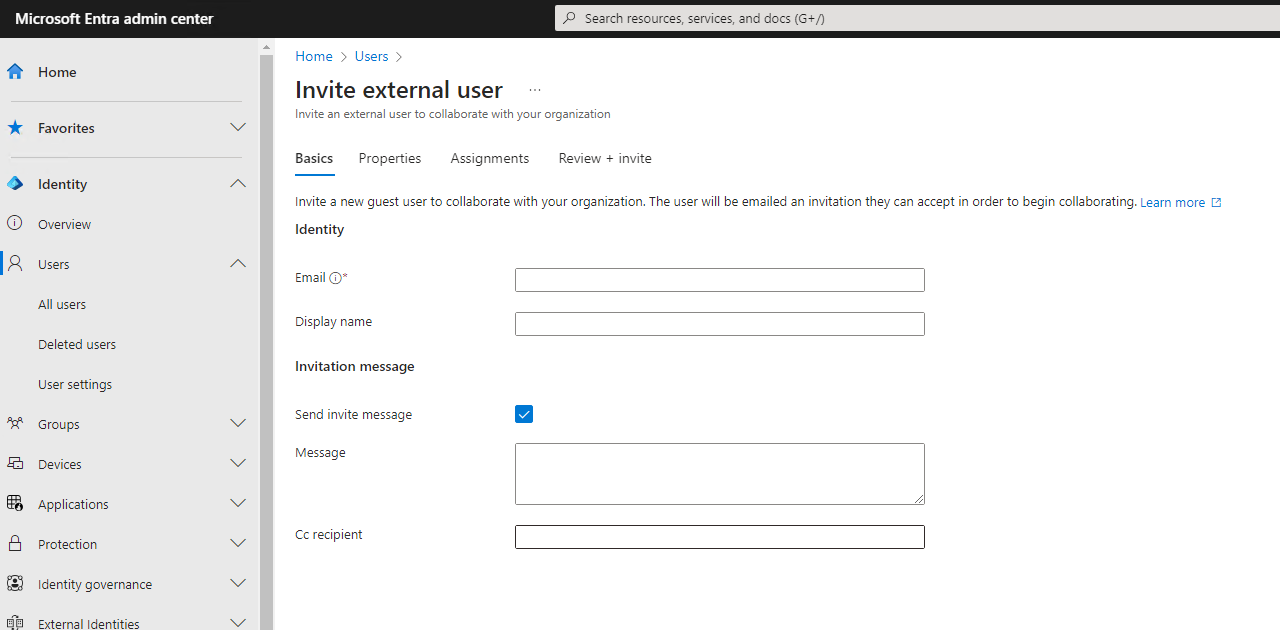Open the Learn more link
Image resolution: width=1280 pixels, height=630 pixels.
click(1172, 202)
